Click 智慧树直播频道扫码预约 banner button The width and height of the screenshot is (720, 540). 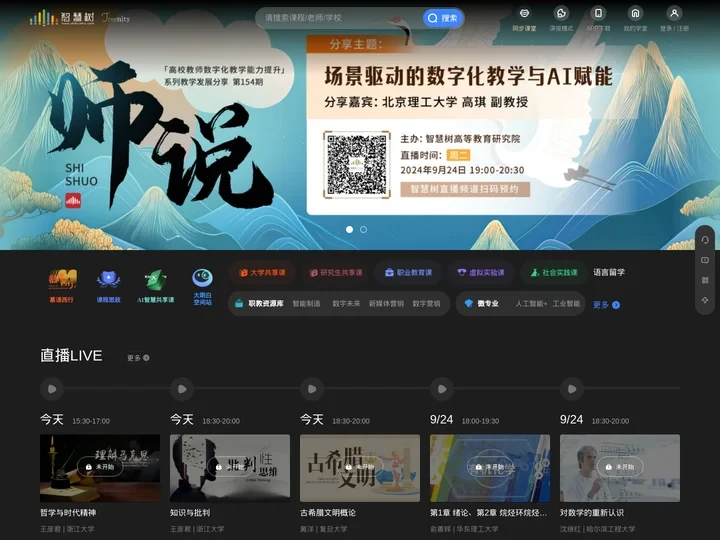465,189
